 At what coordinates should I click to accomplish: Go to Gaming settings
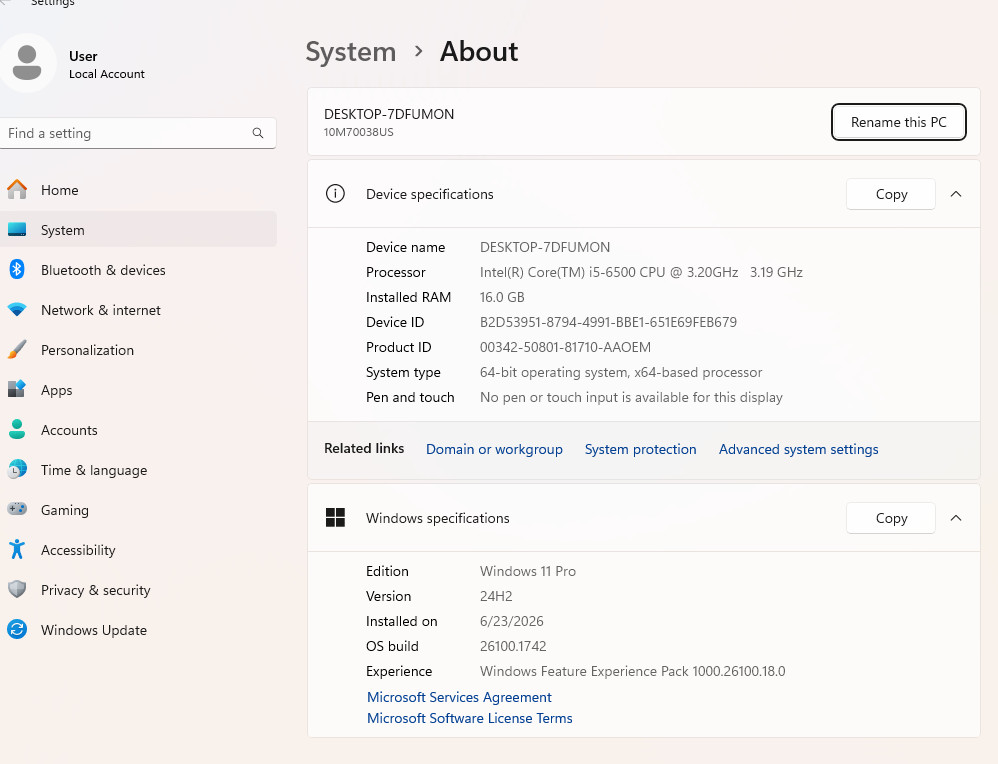[x=138, y=510]
